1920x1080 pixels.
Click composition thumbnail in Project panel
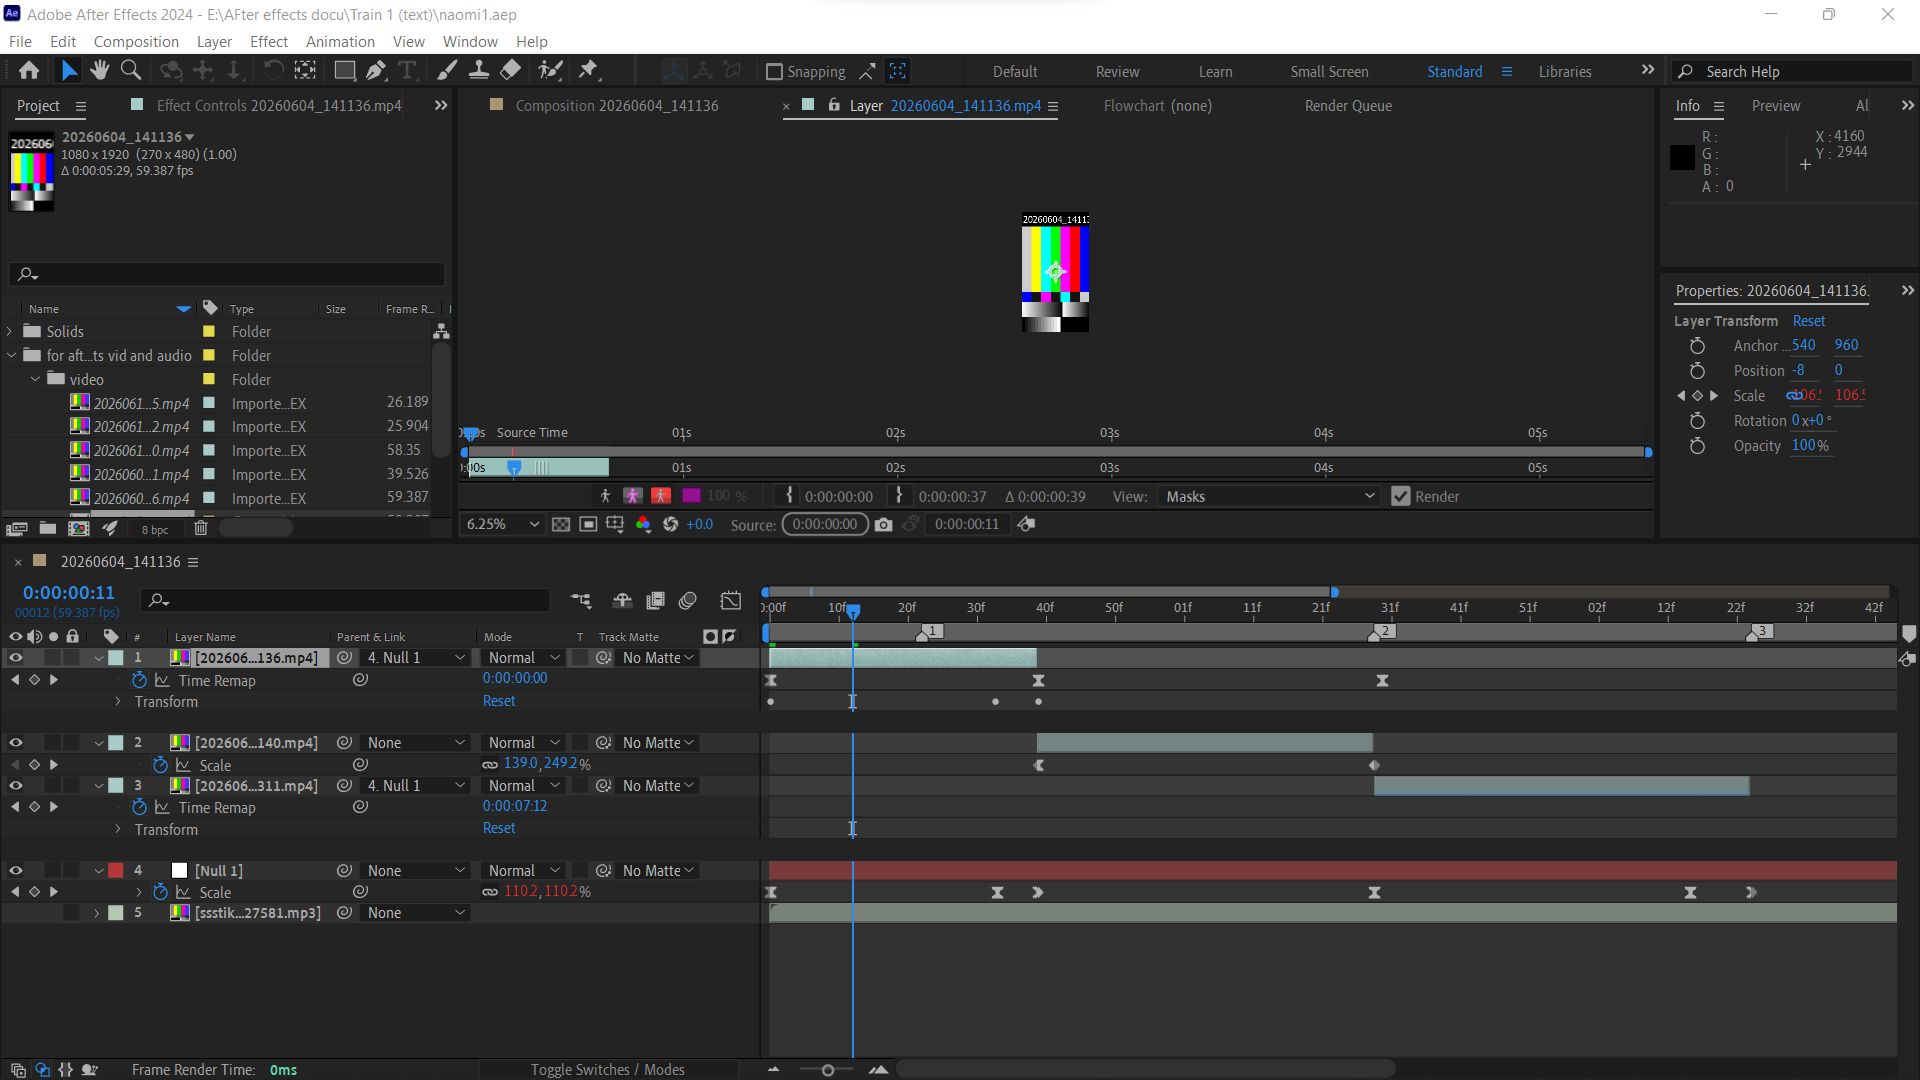32,172
